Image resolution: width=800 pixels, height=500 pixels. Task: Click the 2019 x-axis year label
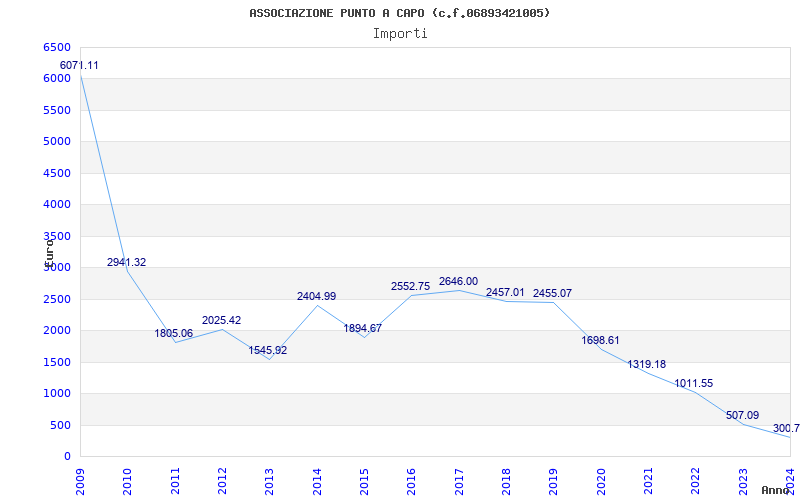(x=554, y=482)
